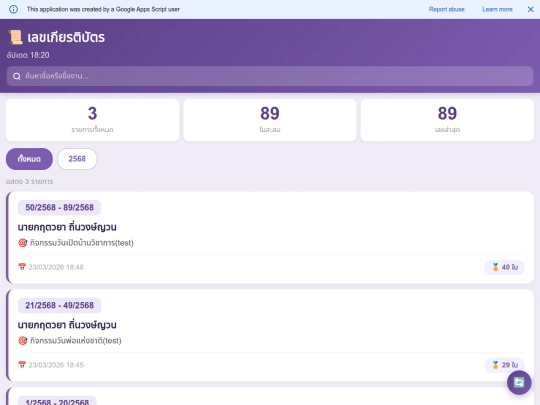This screenshot has height=405, width=540.
Task: Dismiss the Google Apps Script banner
Action: click(530, 9)
